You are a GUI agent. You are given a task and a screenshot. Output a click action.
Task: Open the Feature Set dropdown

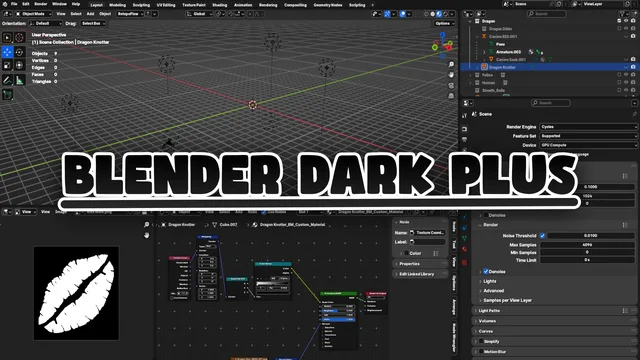tap(588, 136)
